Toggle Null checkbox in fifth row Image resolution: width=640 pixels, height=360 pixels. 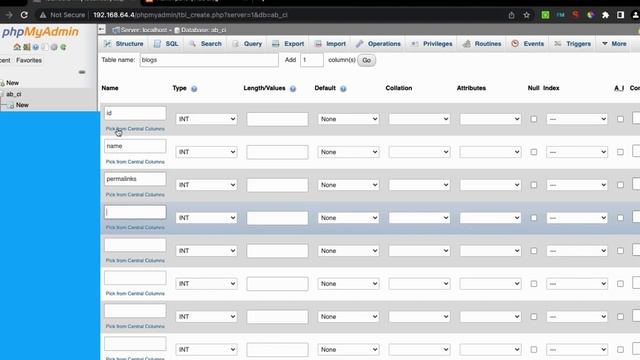(533, 251)
